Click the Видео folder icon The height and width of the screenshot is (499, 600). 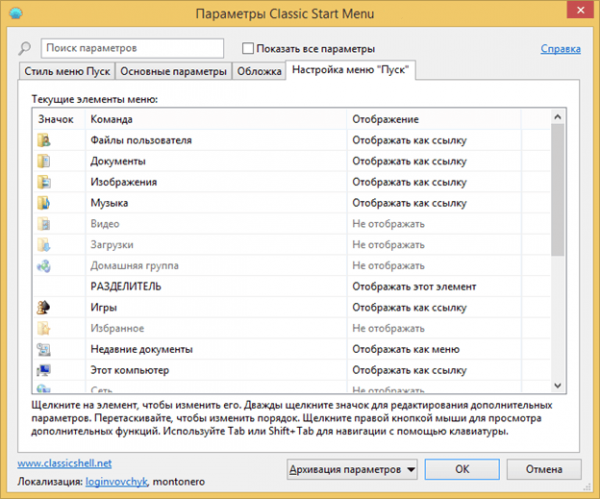[44, 224]
